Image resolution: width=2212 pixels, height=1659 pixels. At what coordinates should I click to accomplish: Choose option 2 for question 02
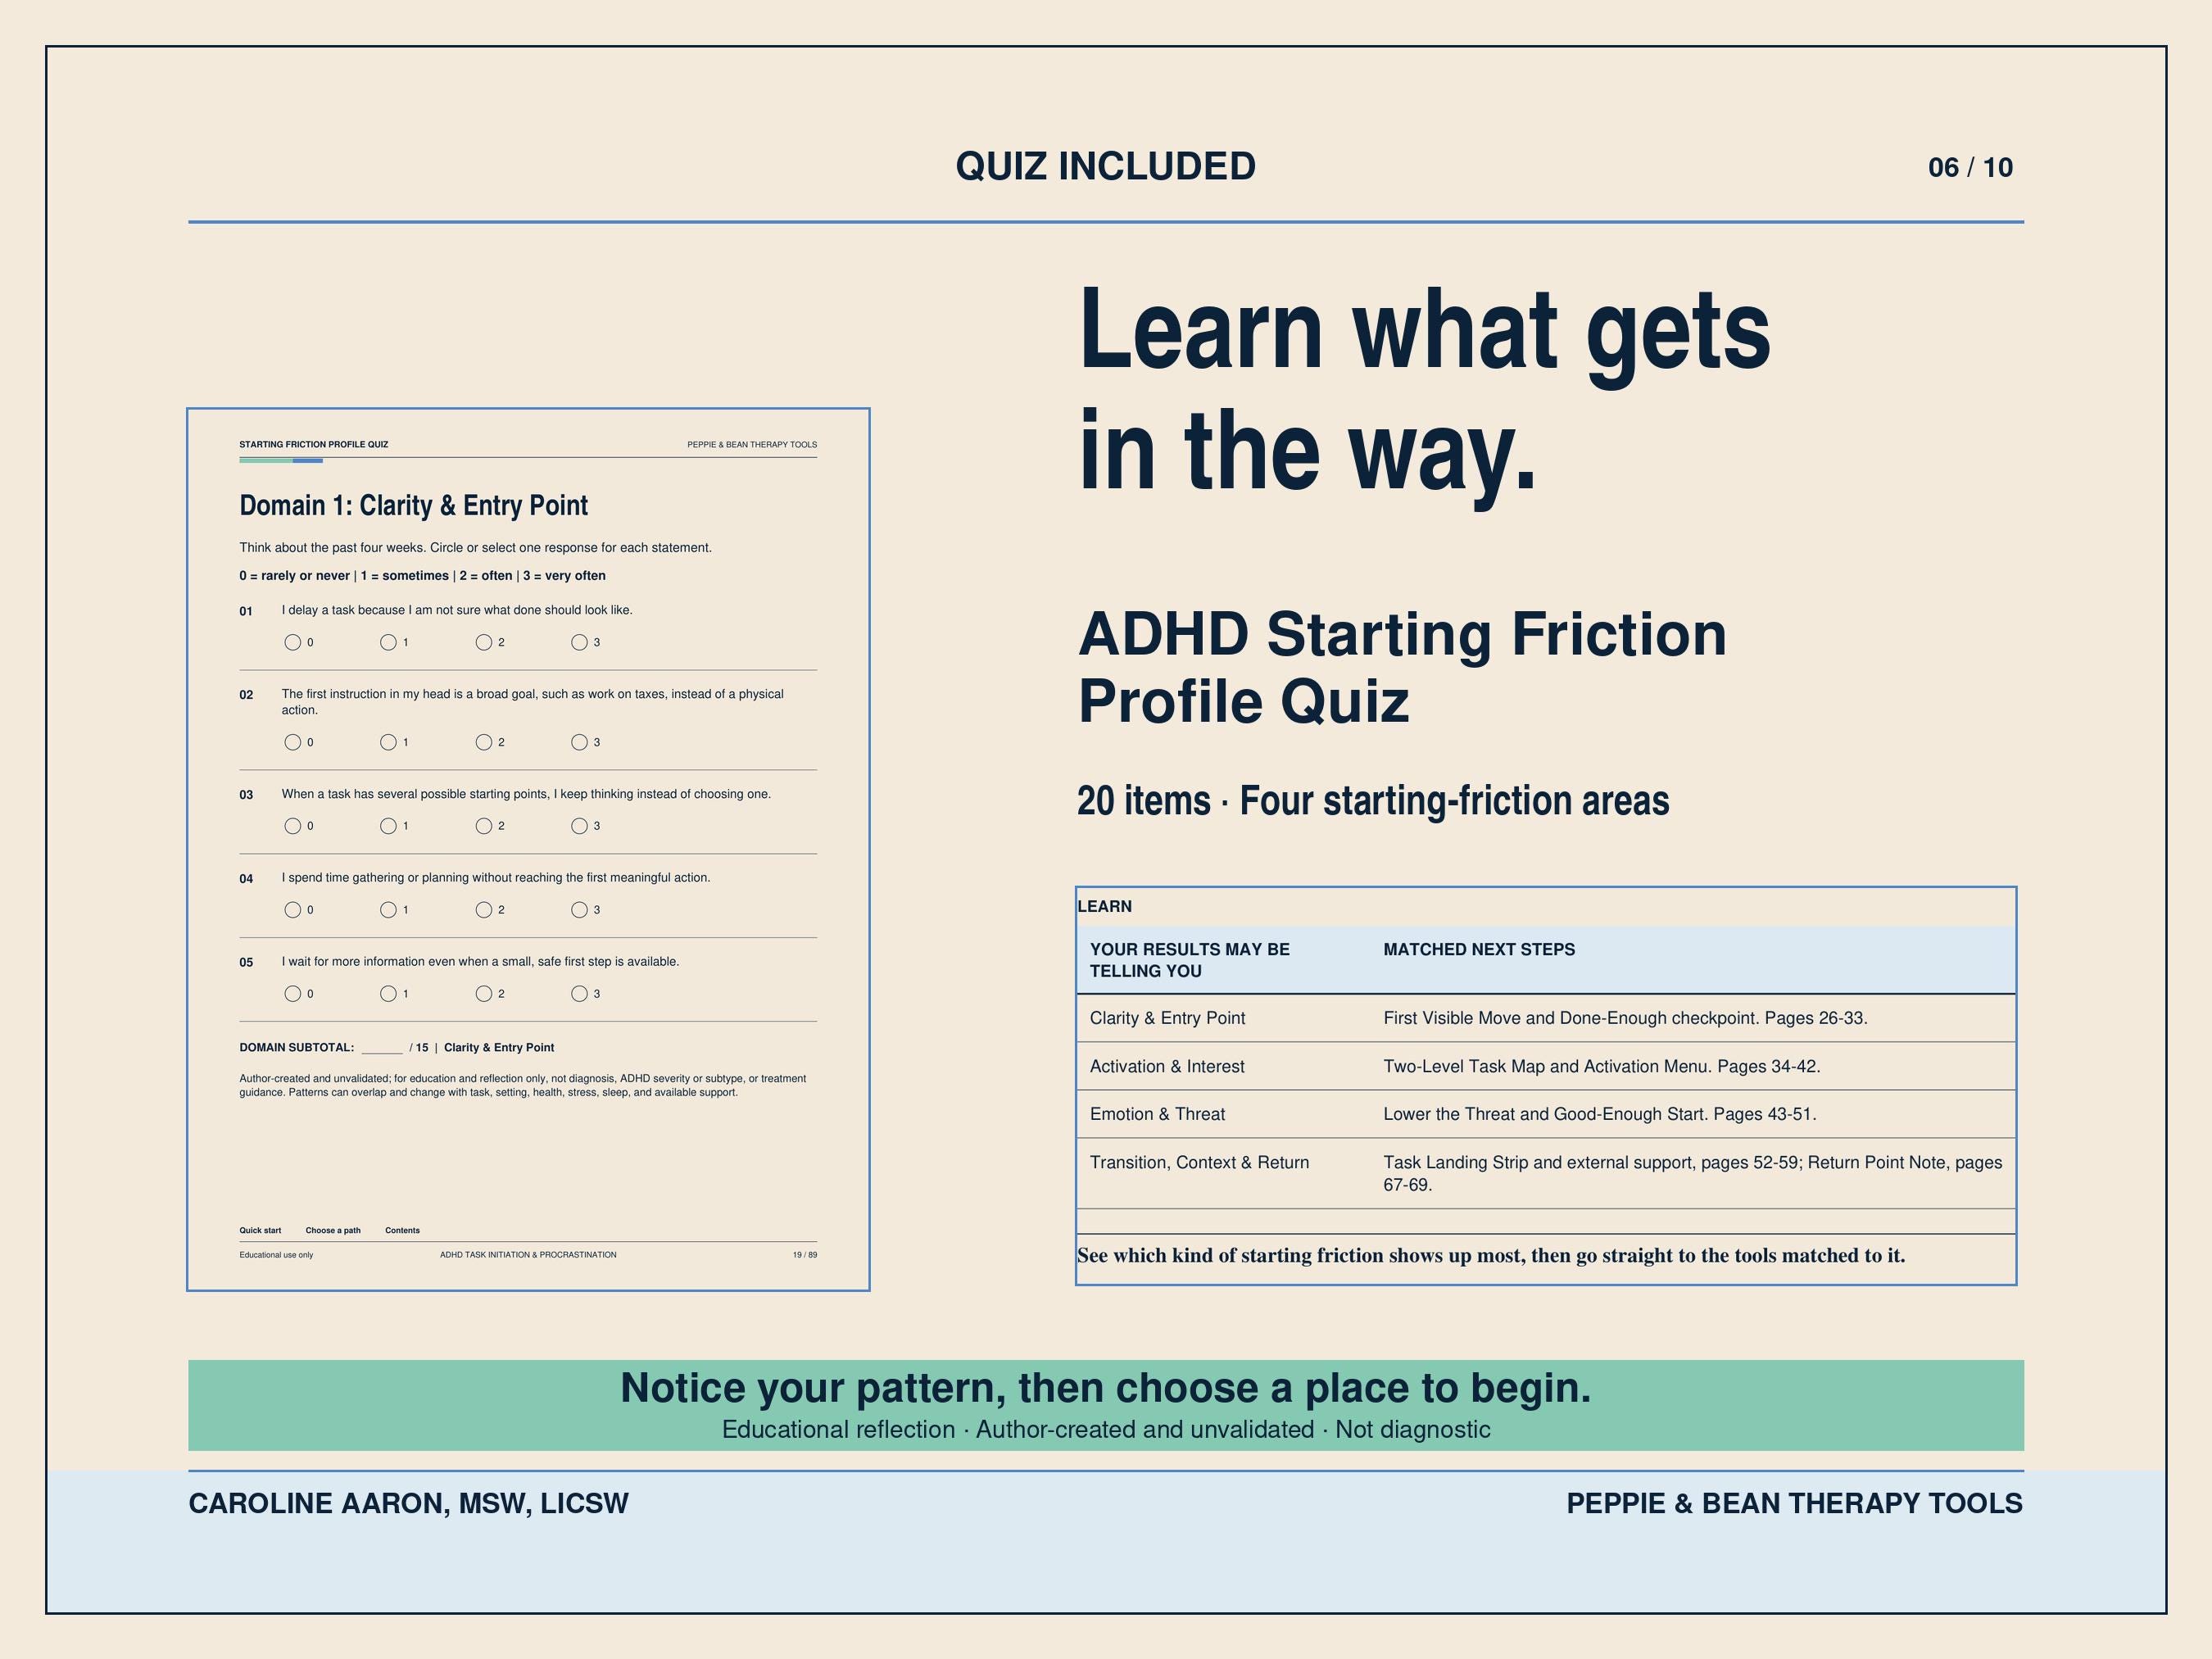coord(484,742)
